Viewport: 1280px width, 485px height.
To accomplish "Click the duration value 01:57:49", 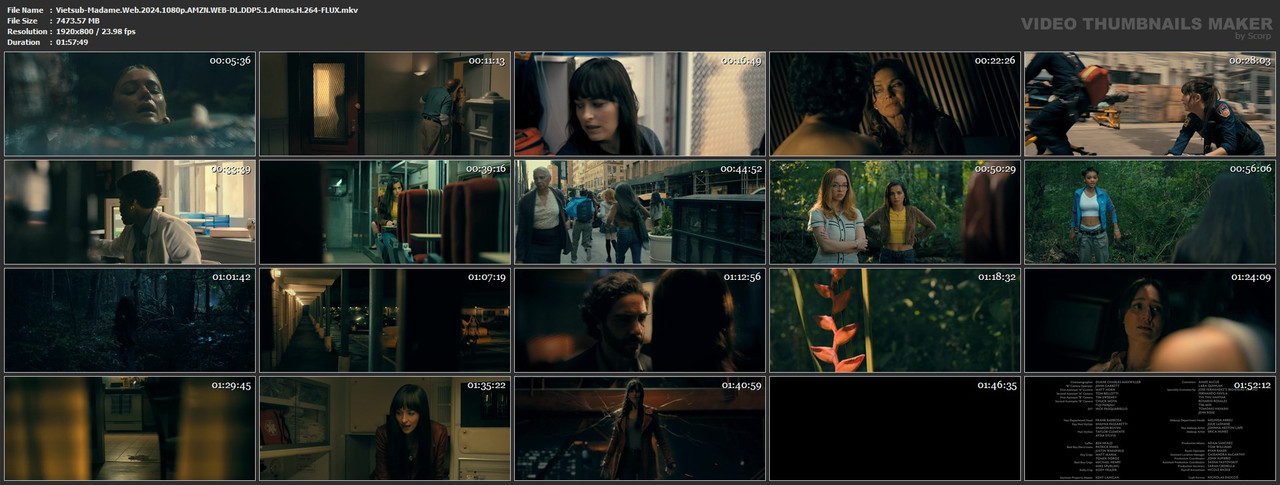I will pos(73,43).
